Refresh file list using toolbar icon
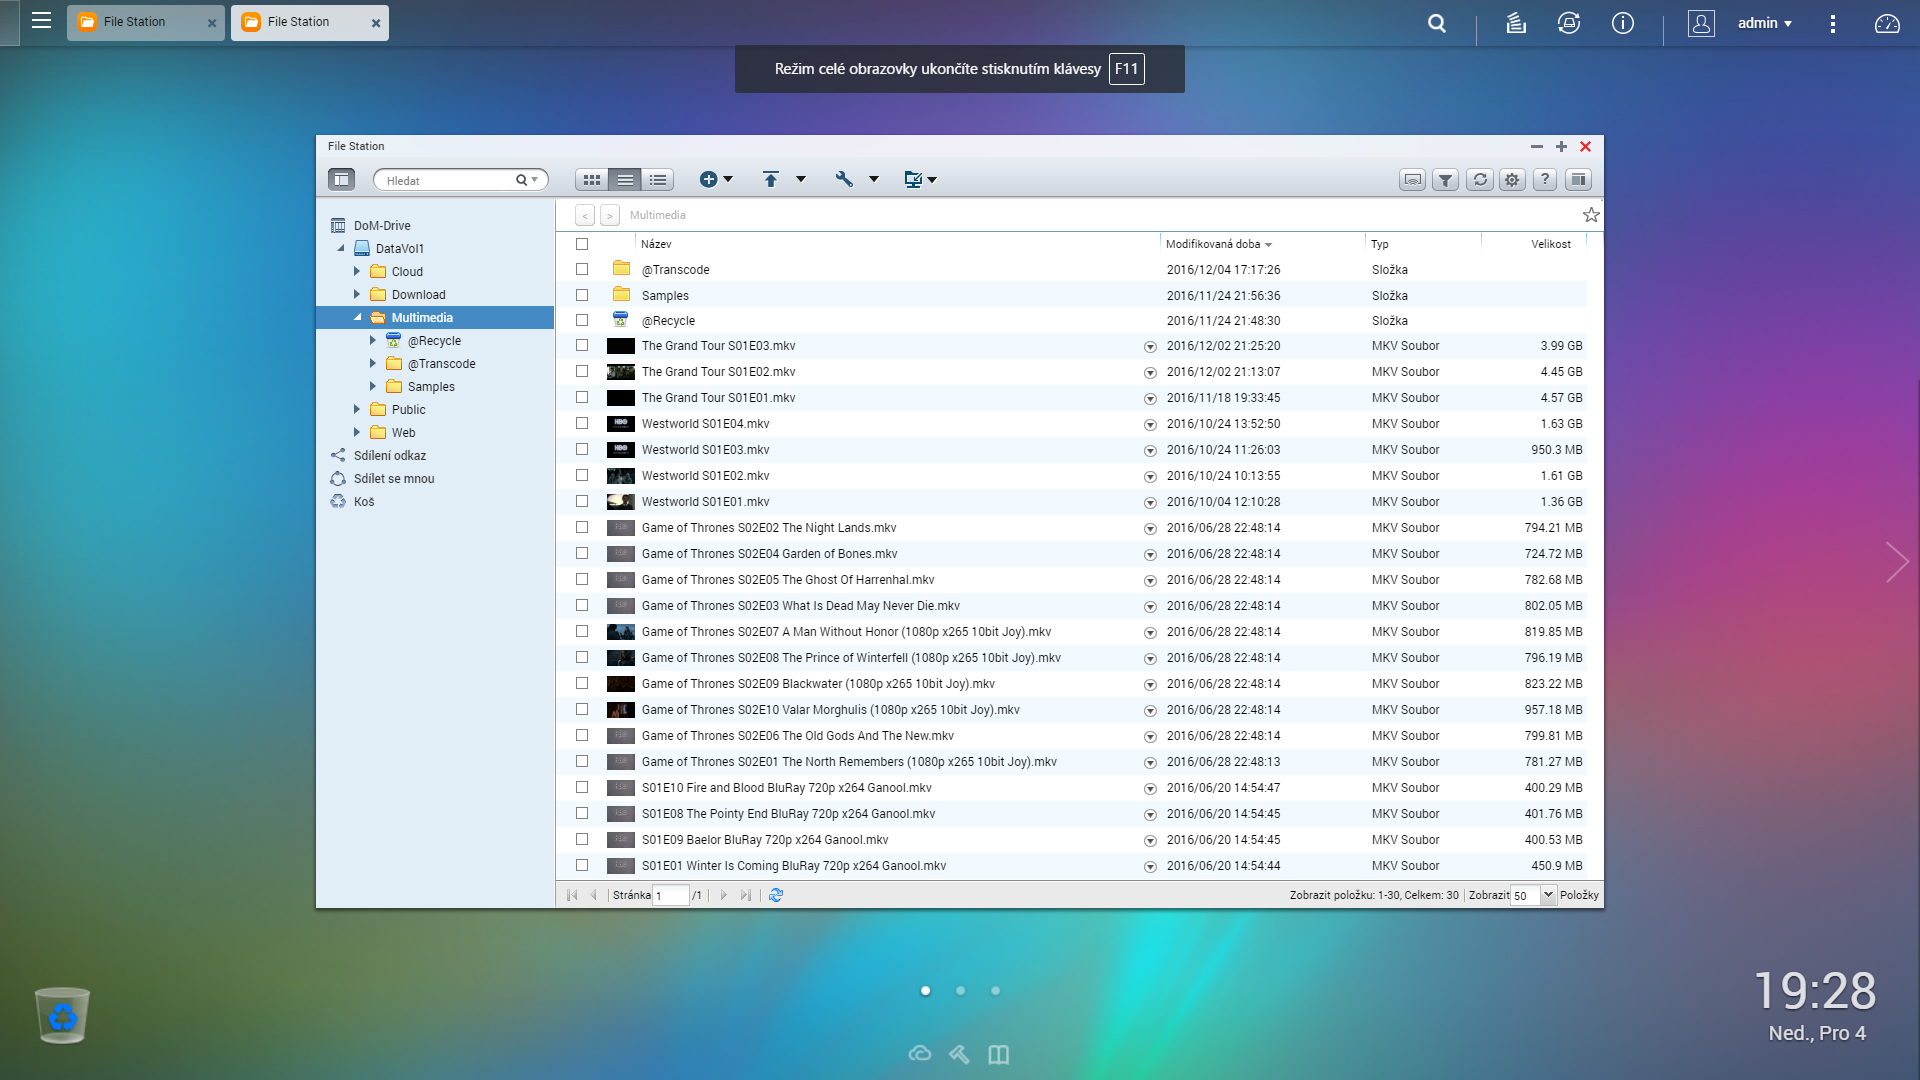The image size is (1920, 1080). [1479, 180]
